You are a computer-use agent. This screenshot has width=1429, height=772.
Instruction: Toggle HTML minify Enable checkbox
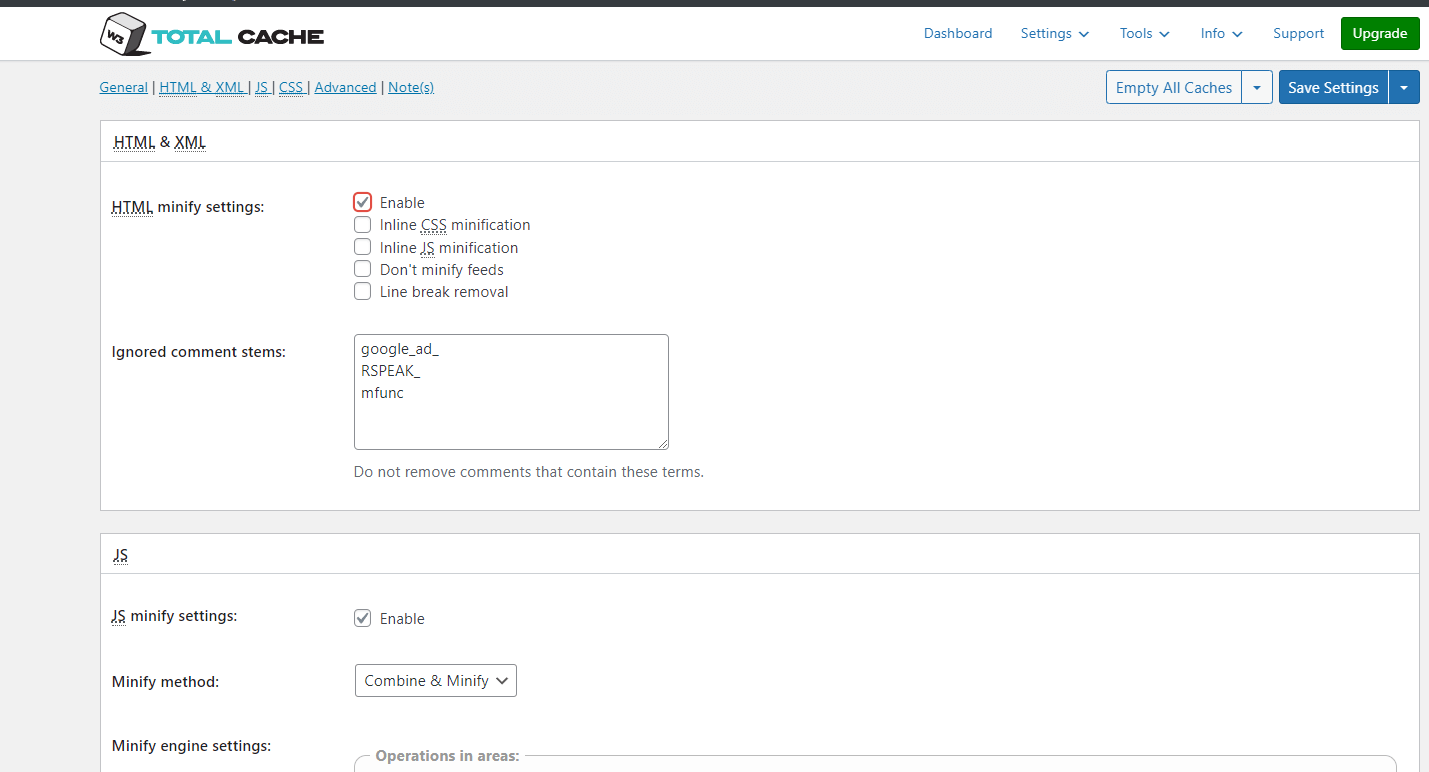click(363, 202)
